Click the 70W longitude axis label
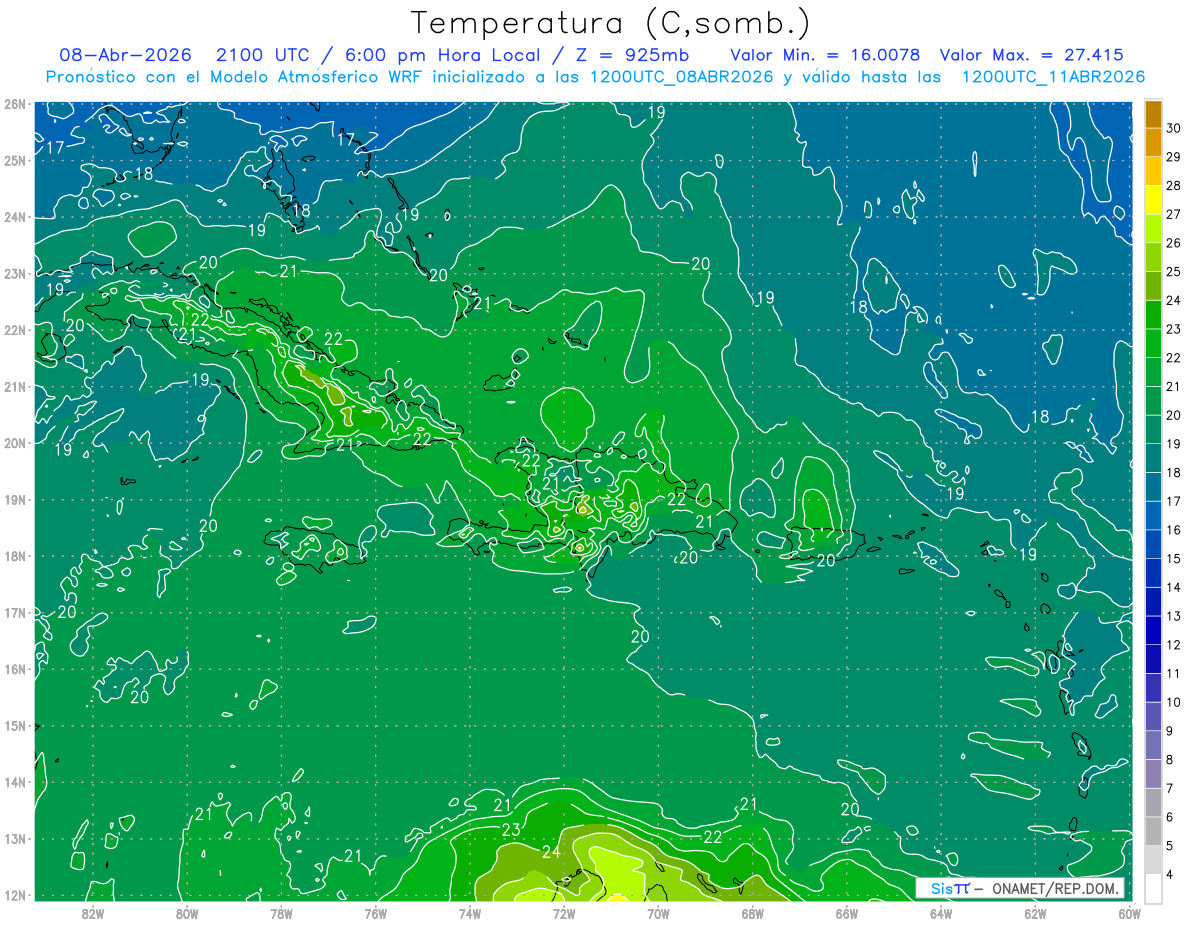This screenshot has width=1200, height=927. point(658,912)
